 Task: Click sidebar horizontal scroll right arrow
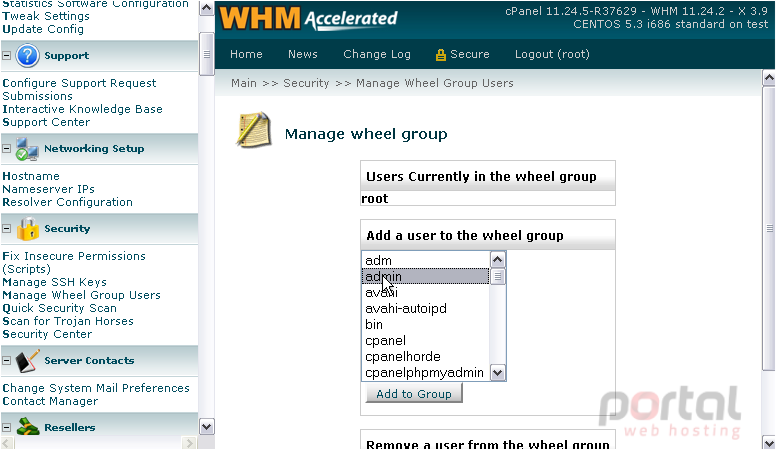(x=189, y=443)
